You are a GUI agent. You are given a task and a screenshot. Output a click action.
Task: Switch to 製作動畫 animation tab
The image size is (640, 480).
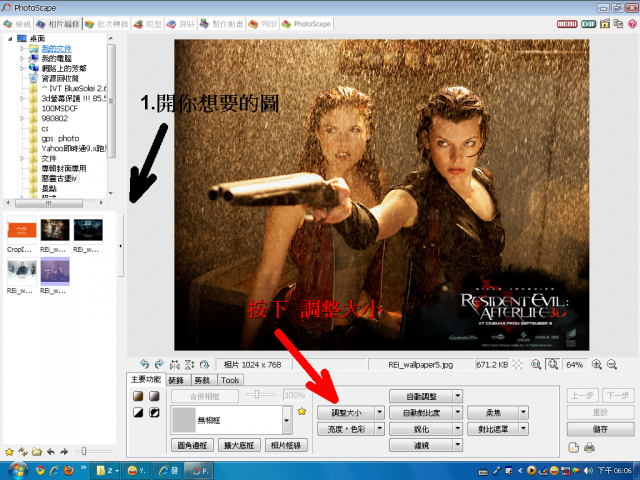coord(222,24)
